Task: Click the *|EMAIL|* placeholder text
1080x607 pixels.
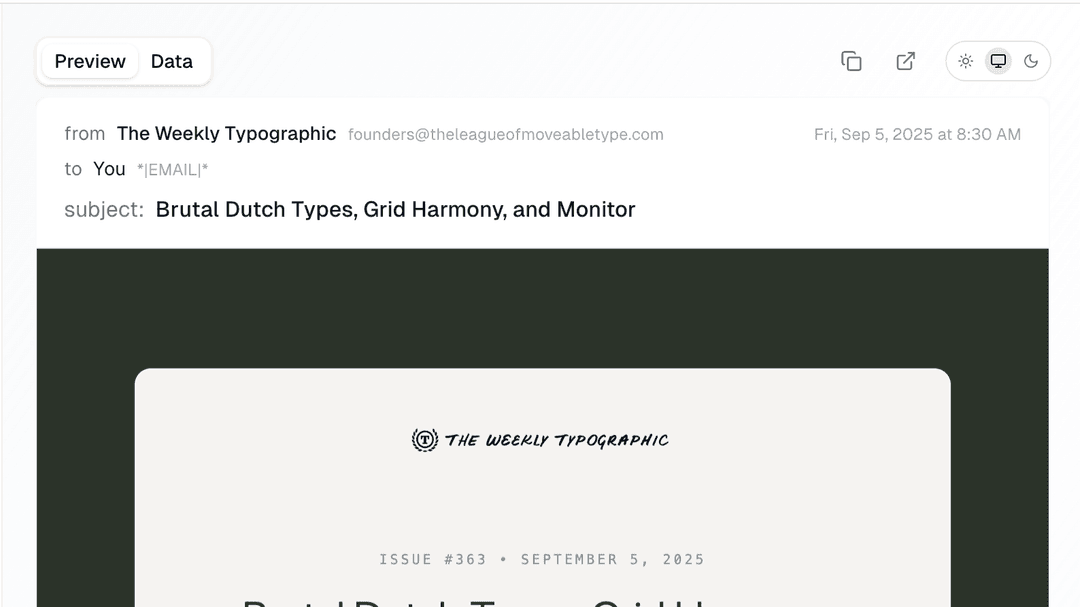Action: click(172, 170)
